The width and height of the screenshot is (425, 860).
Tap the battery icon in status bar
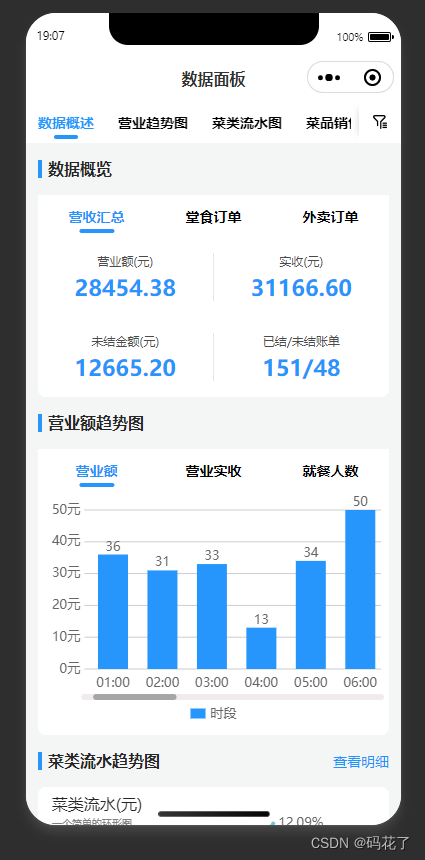coord(381,37)
